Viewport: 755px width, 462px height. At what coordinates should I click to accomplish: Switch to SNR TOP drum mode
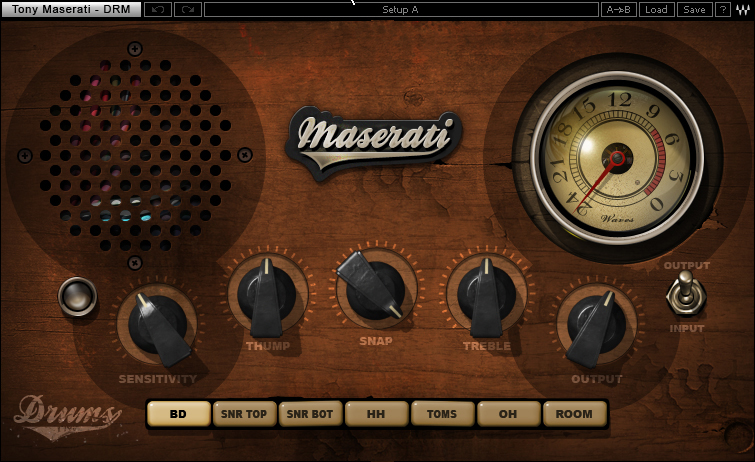pyautogui.click(x=244, y=414)
